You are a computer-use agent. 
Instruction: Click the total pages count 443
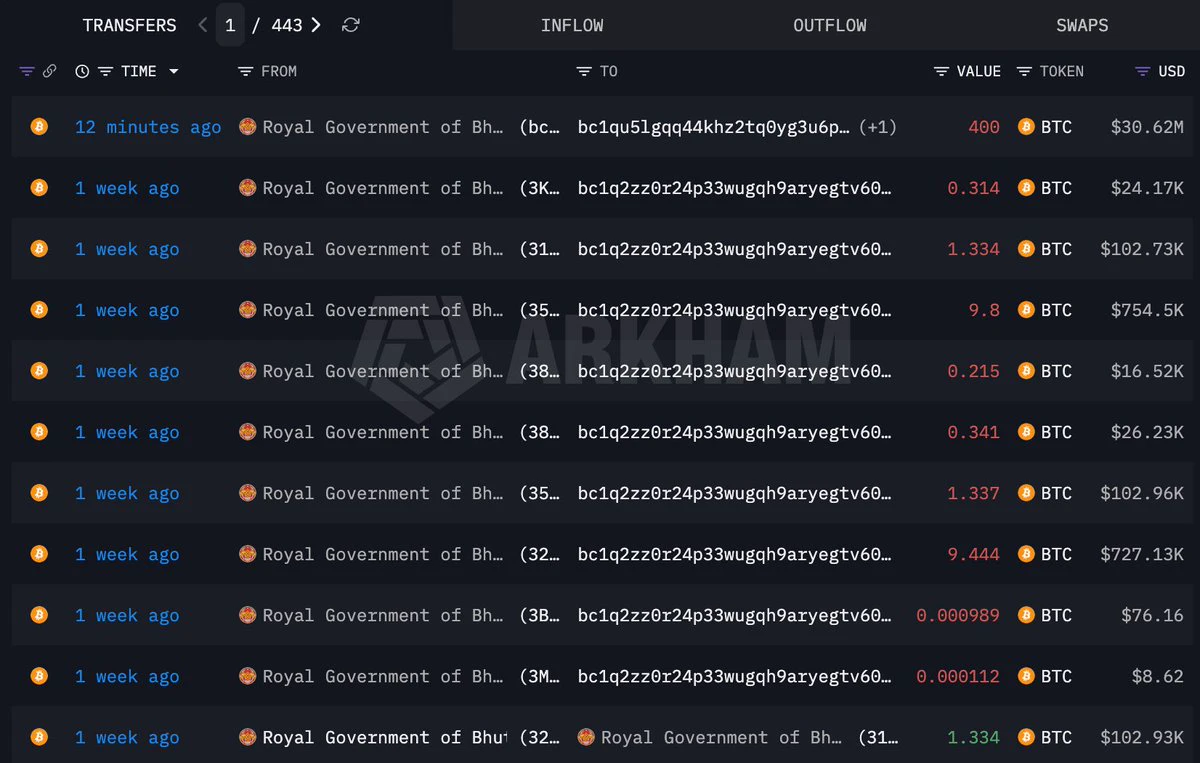click(x=287, y=25)
